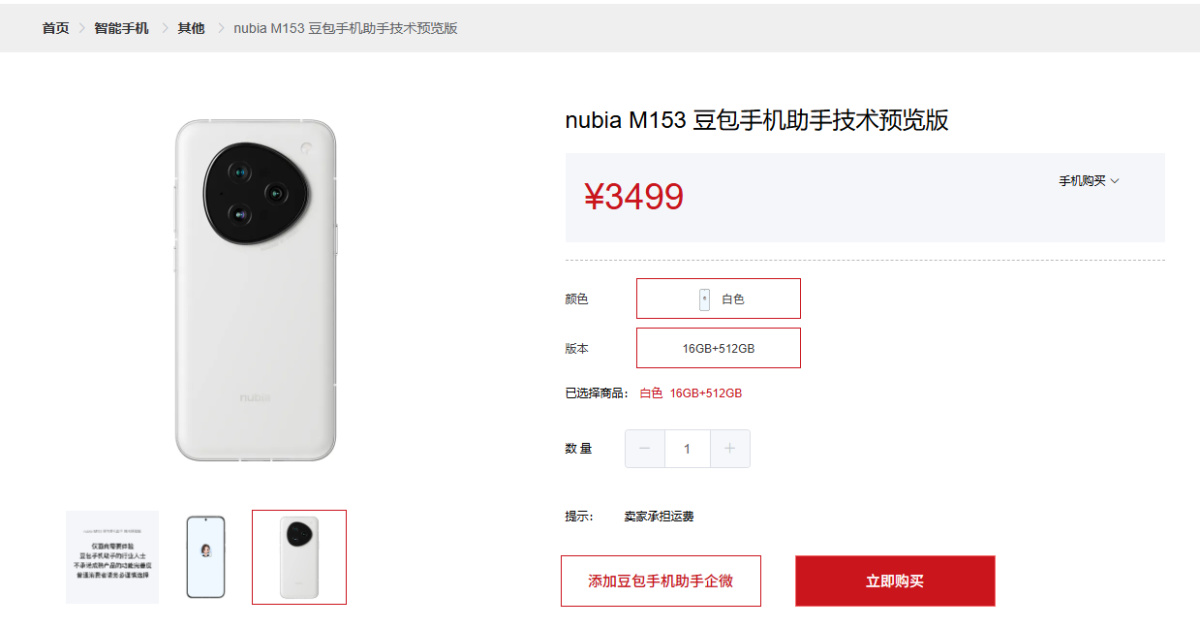Expand the 手机购买 dropdown
1200x628 pixels.
tap(1089, 181)
